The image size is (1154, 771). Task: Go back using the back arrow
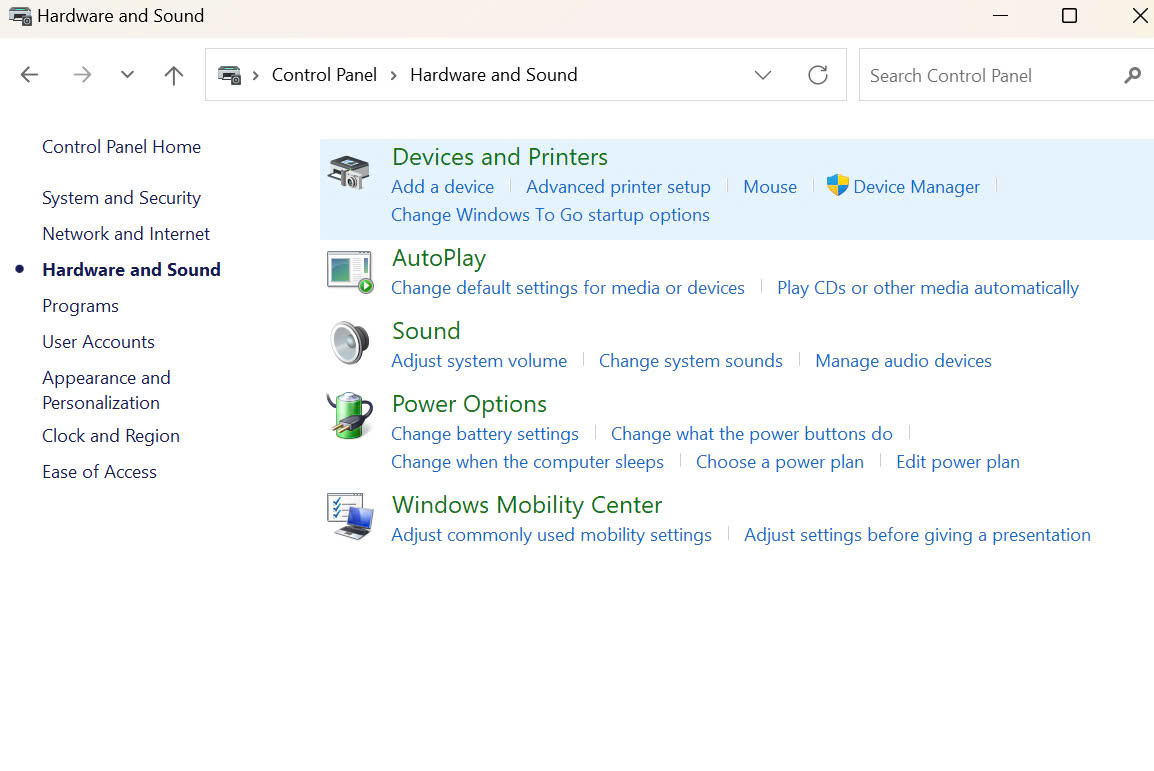pos(29,74)
